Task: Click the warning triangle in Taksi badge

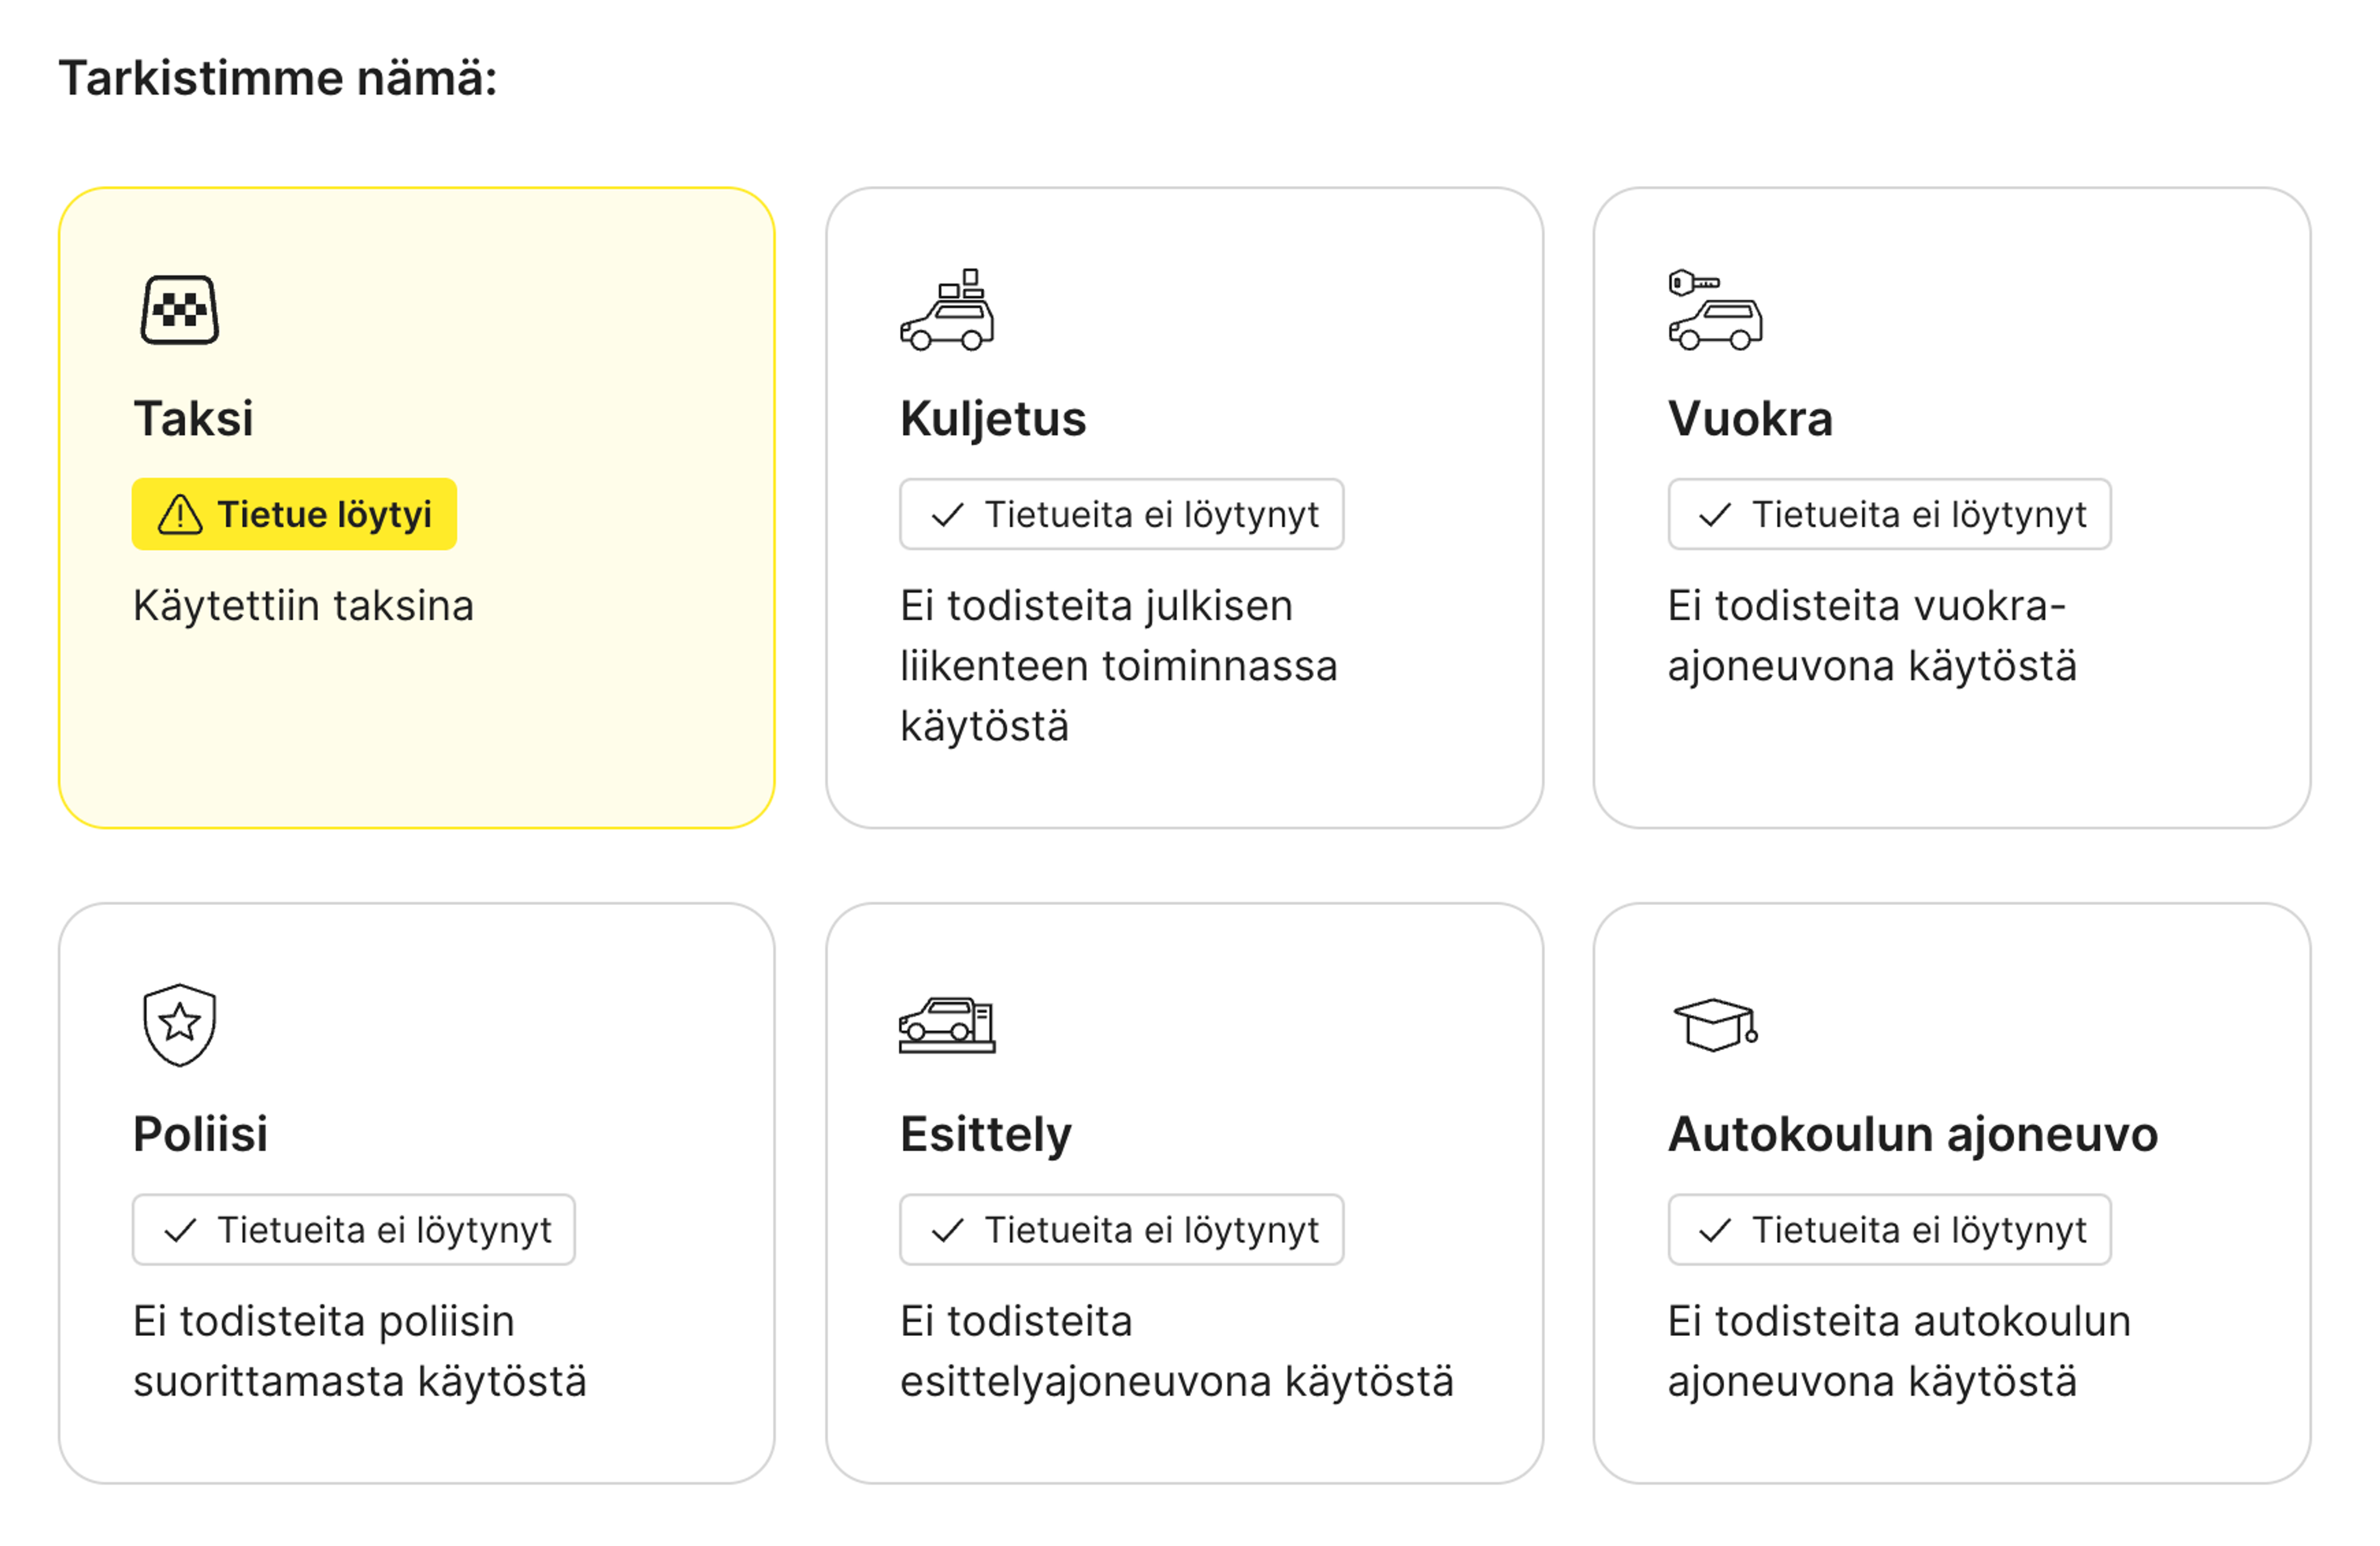Action: (x=181, y=515)
